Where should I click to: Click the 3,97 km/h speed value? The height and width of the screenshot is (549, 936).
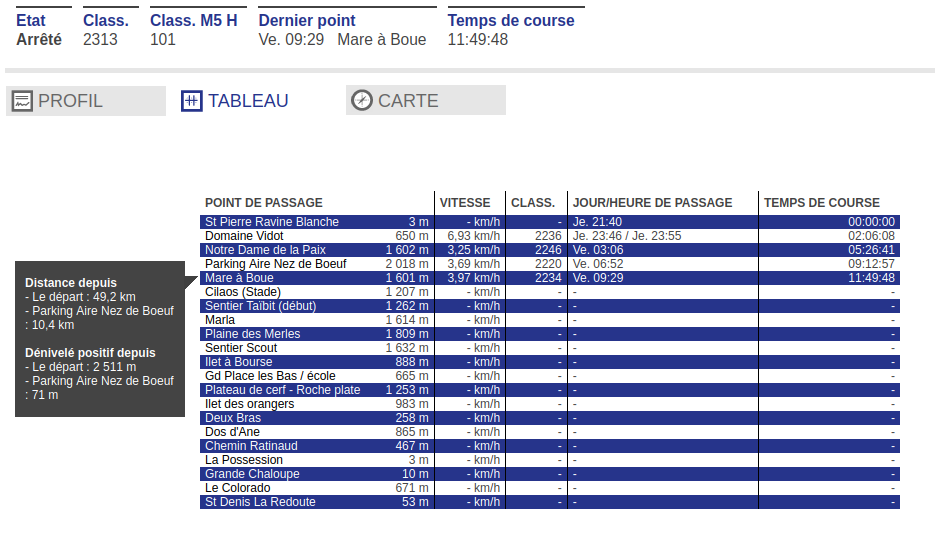tap(473, 278)
